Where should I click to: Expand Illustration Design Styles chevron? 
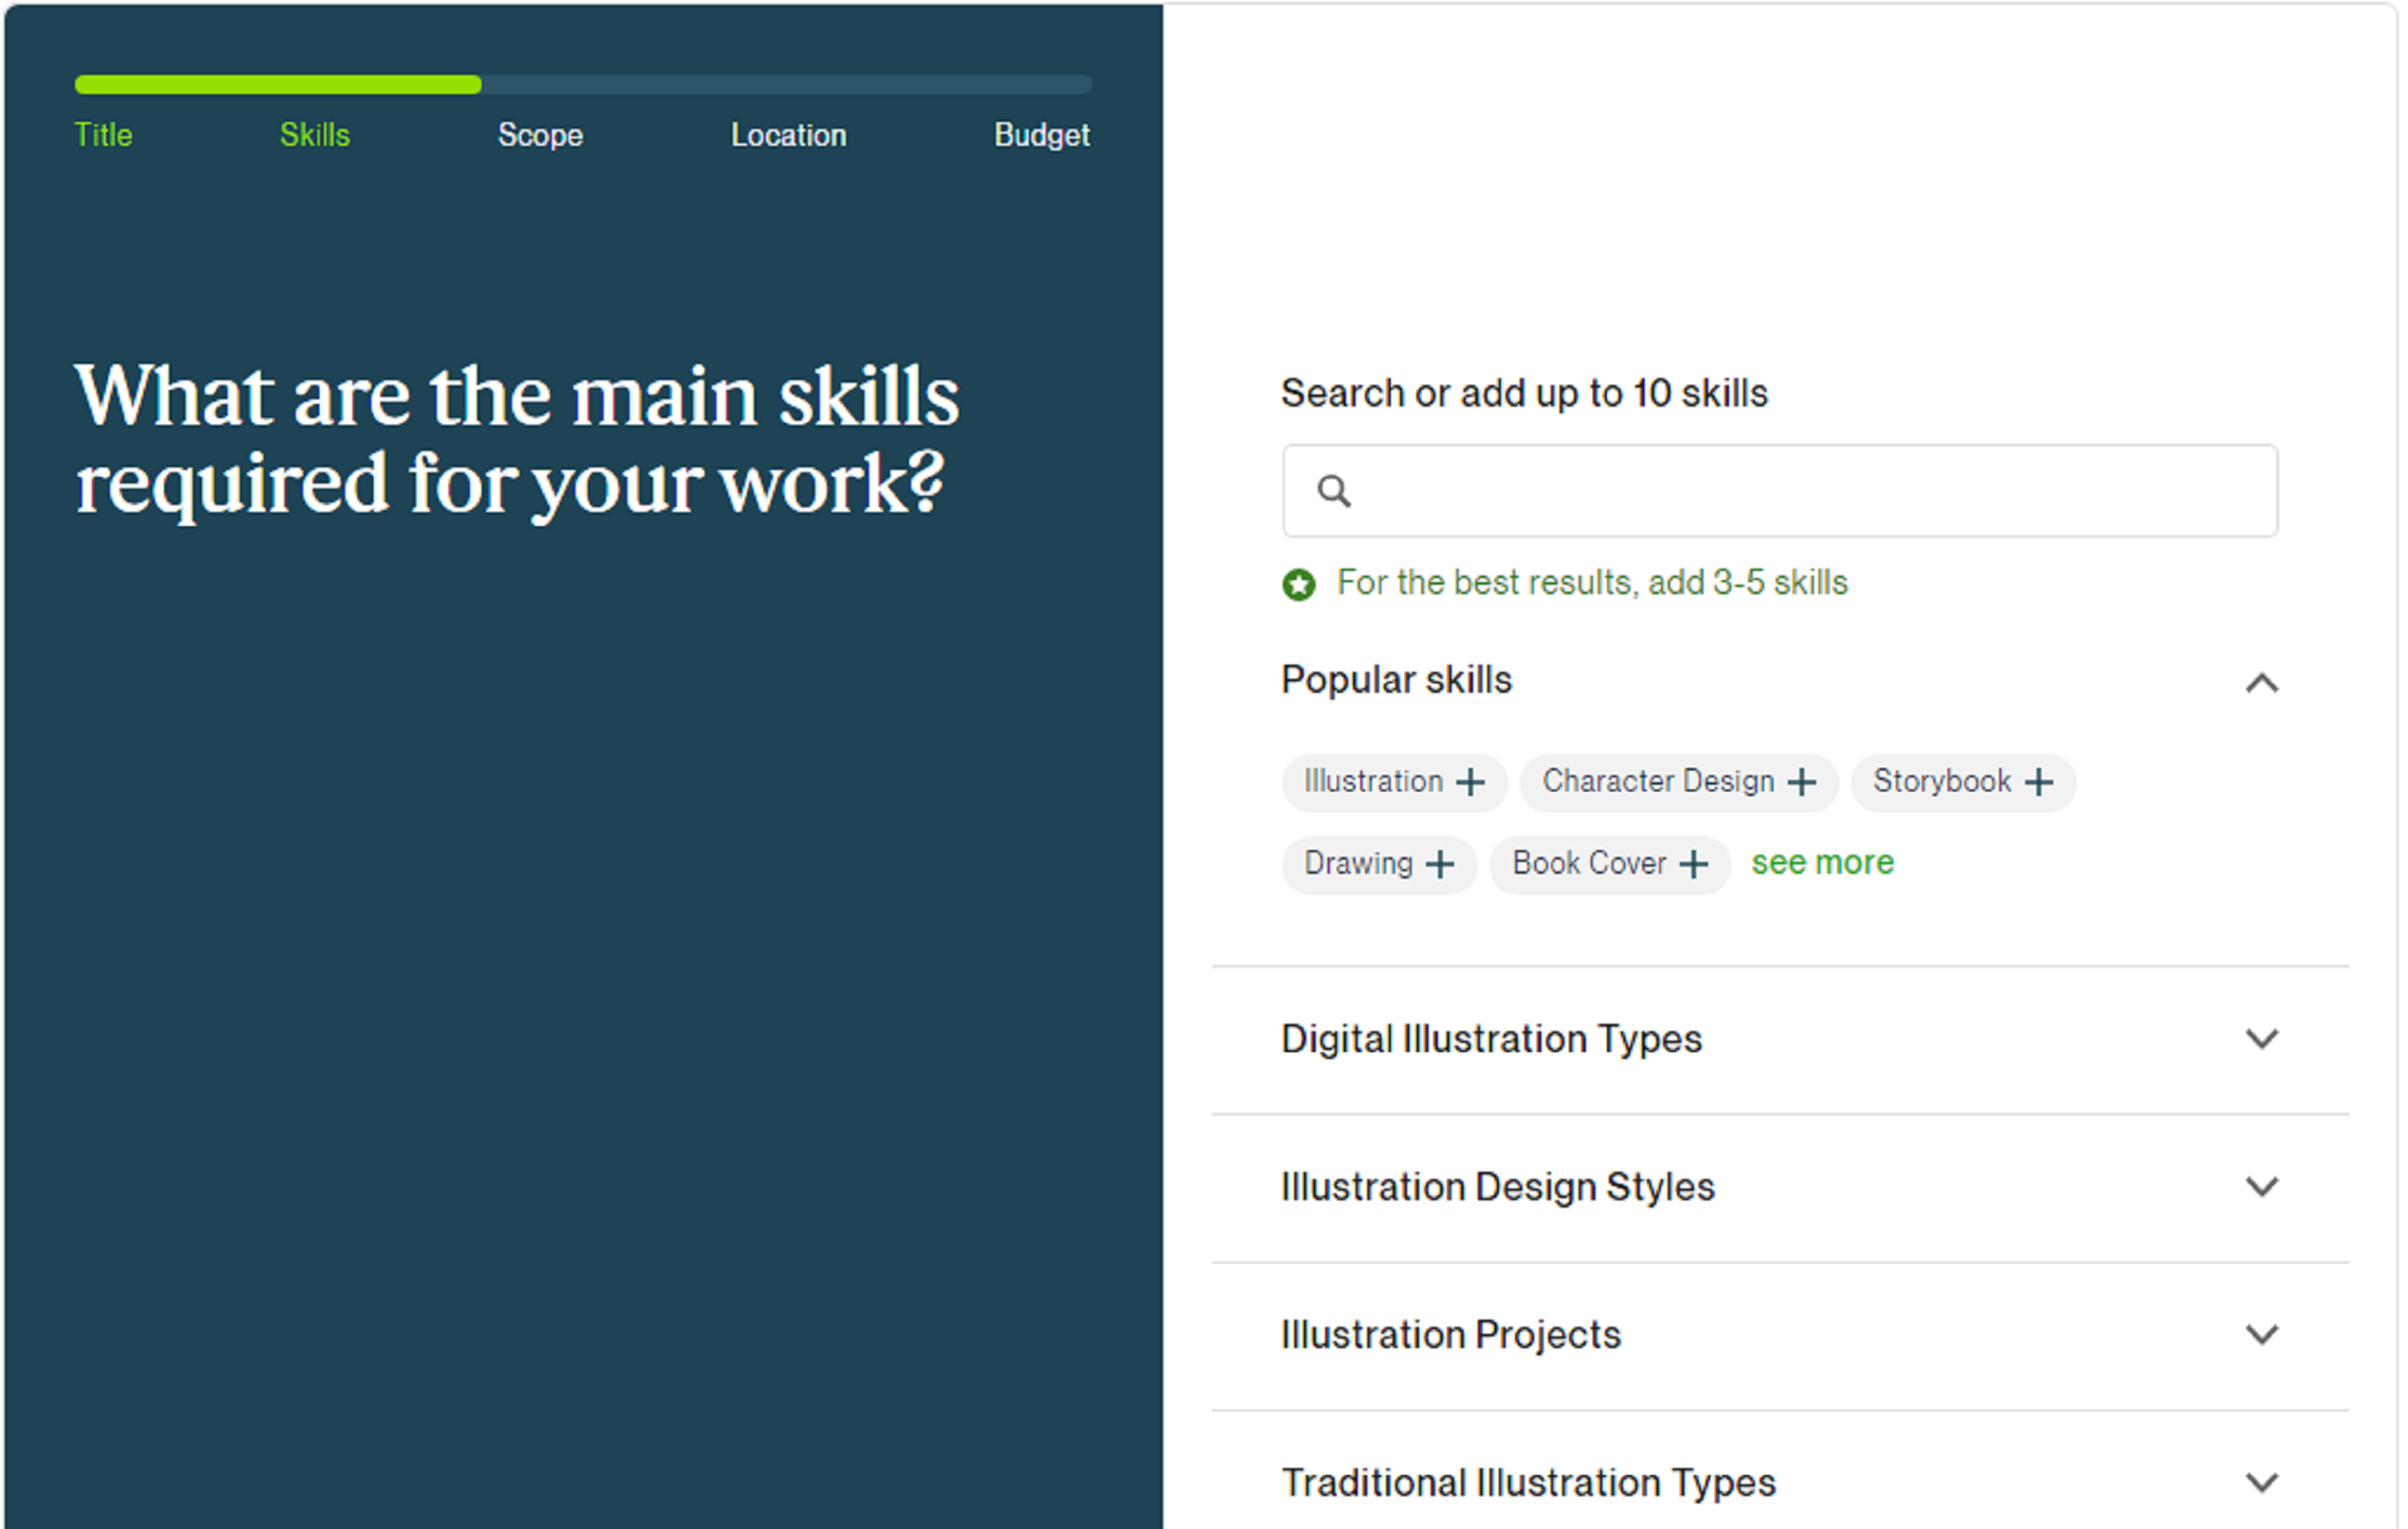point(2261,1187)
